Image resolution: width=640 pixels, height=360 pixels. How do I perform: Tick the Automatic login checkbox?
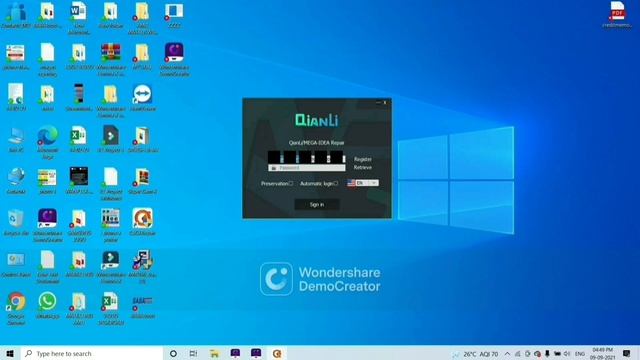point(336,183)
